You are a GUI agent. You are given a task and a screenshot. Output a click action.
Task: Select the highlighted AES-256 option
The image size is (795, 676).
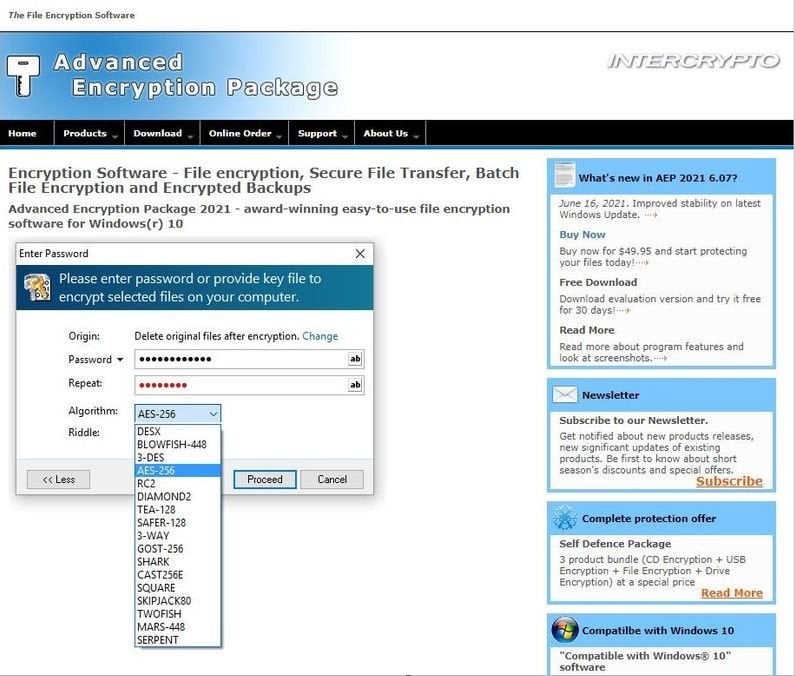point(177,471)
